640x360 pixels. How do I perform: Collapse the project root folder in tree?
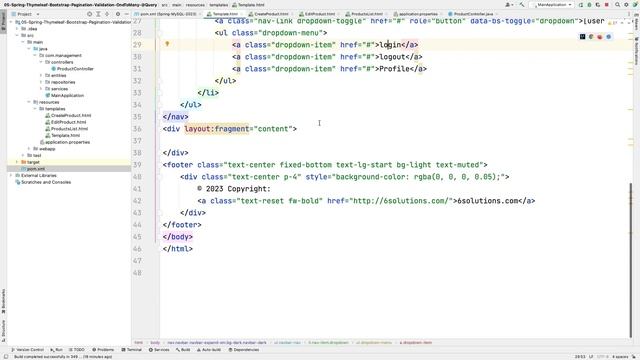click(x=11, y=22)
